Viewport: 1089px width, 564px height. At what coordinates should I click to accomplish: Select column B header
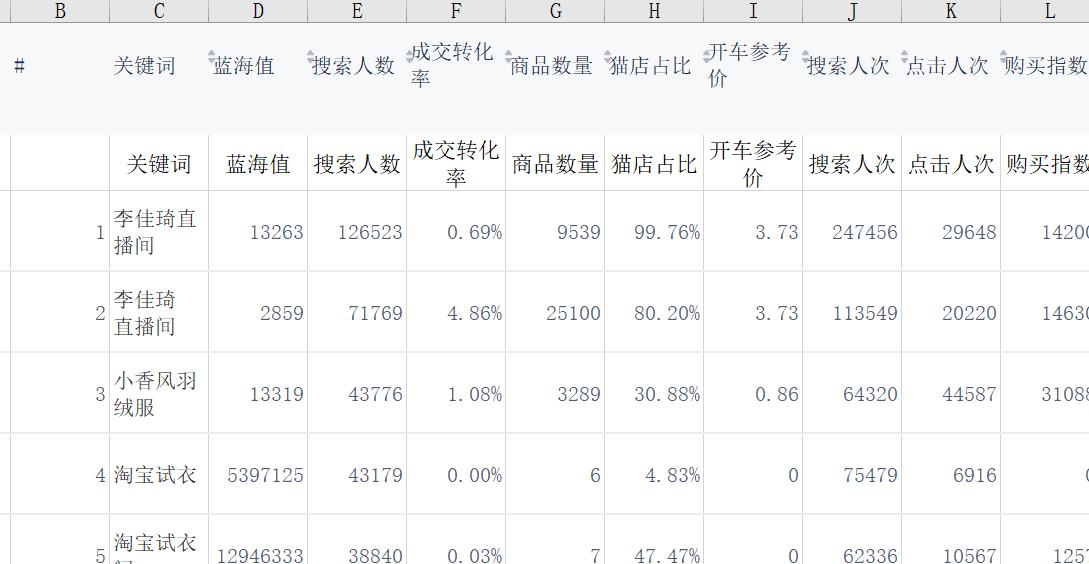point(60,11)
